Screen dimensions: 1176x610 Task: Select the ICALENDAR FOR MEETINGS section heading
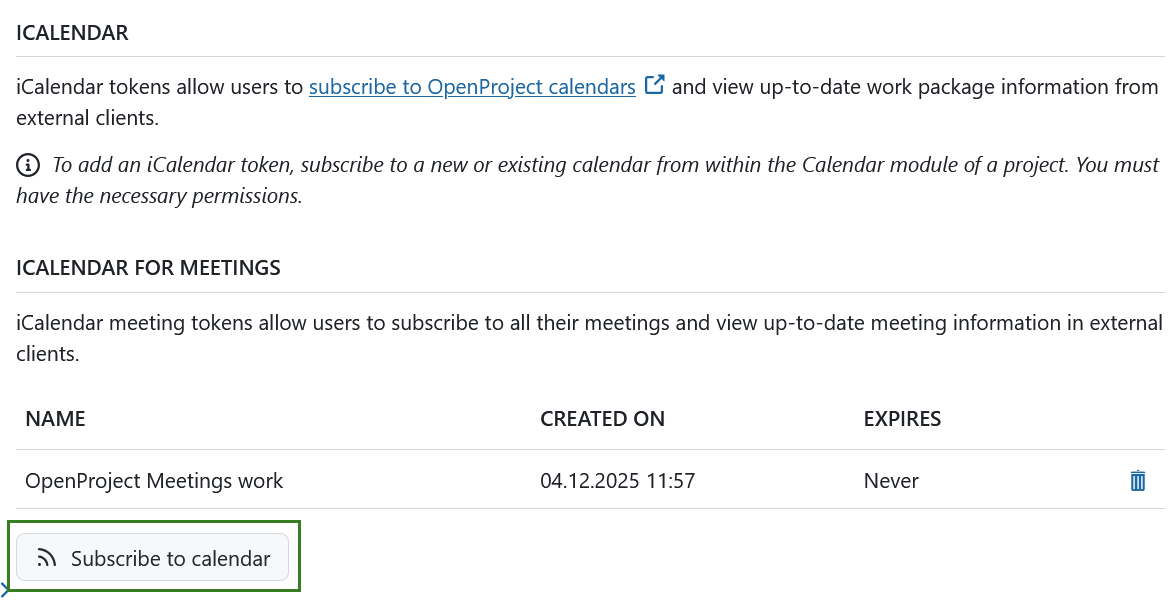(148, 267)
